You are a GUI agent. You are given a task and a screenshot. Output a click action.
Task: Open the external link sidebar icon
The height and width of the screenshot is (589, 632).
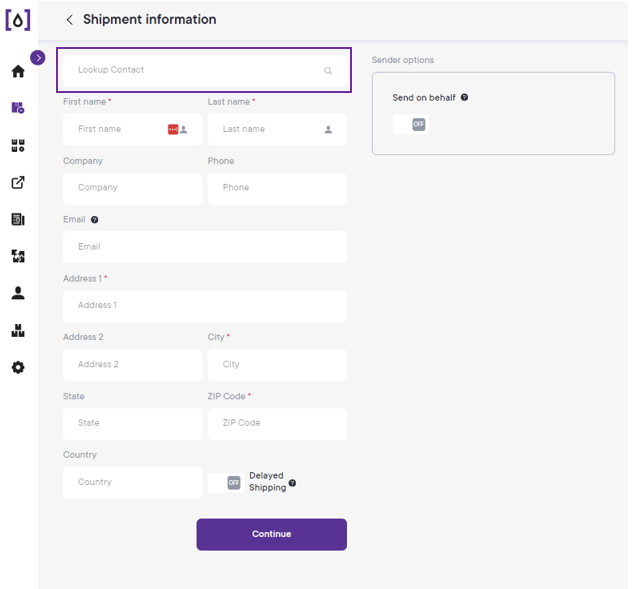click(18, 183)
